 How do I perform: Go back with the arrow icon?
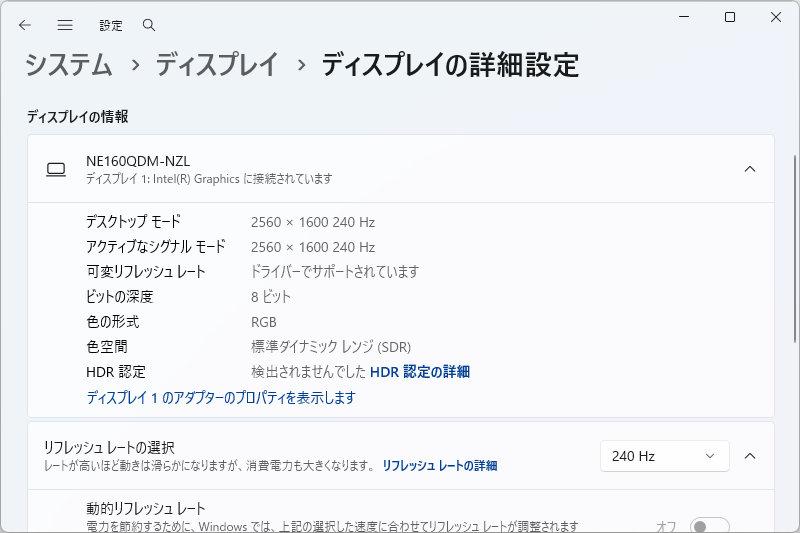click(x=24, y=25)
